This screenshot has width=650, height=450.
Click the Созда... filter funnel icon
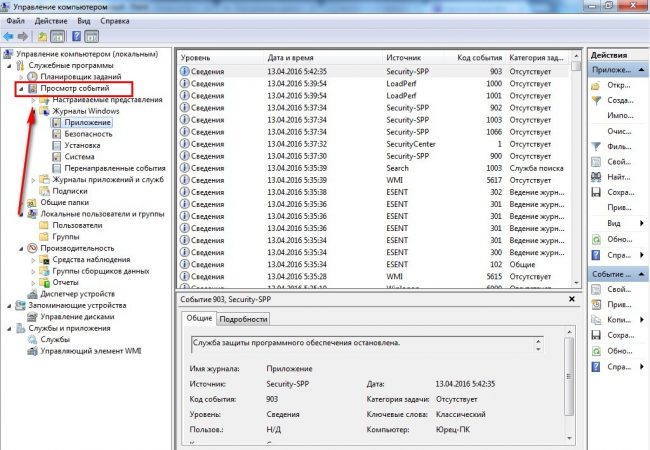coord(596,101)
